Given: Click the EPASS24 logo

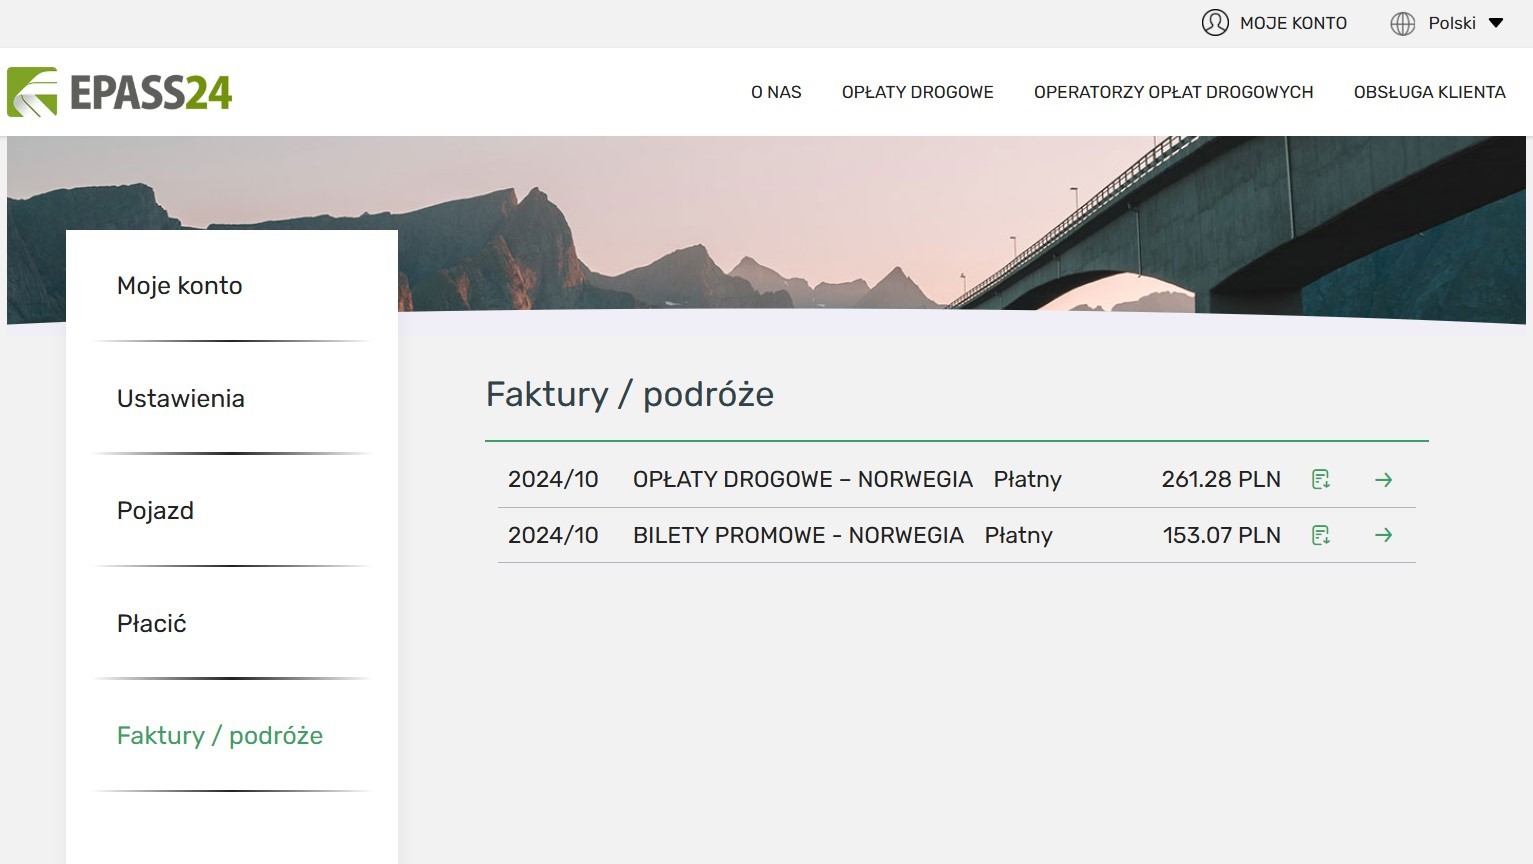Looking at the screenshot, I should [x=119, y=92].
